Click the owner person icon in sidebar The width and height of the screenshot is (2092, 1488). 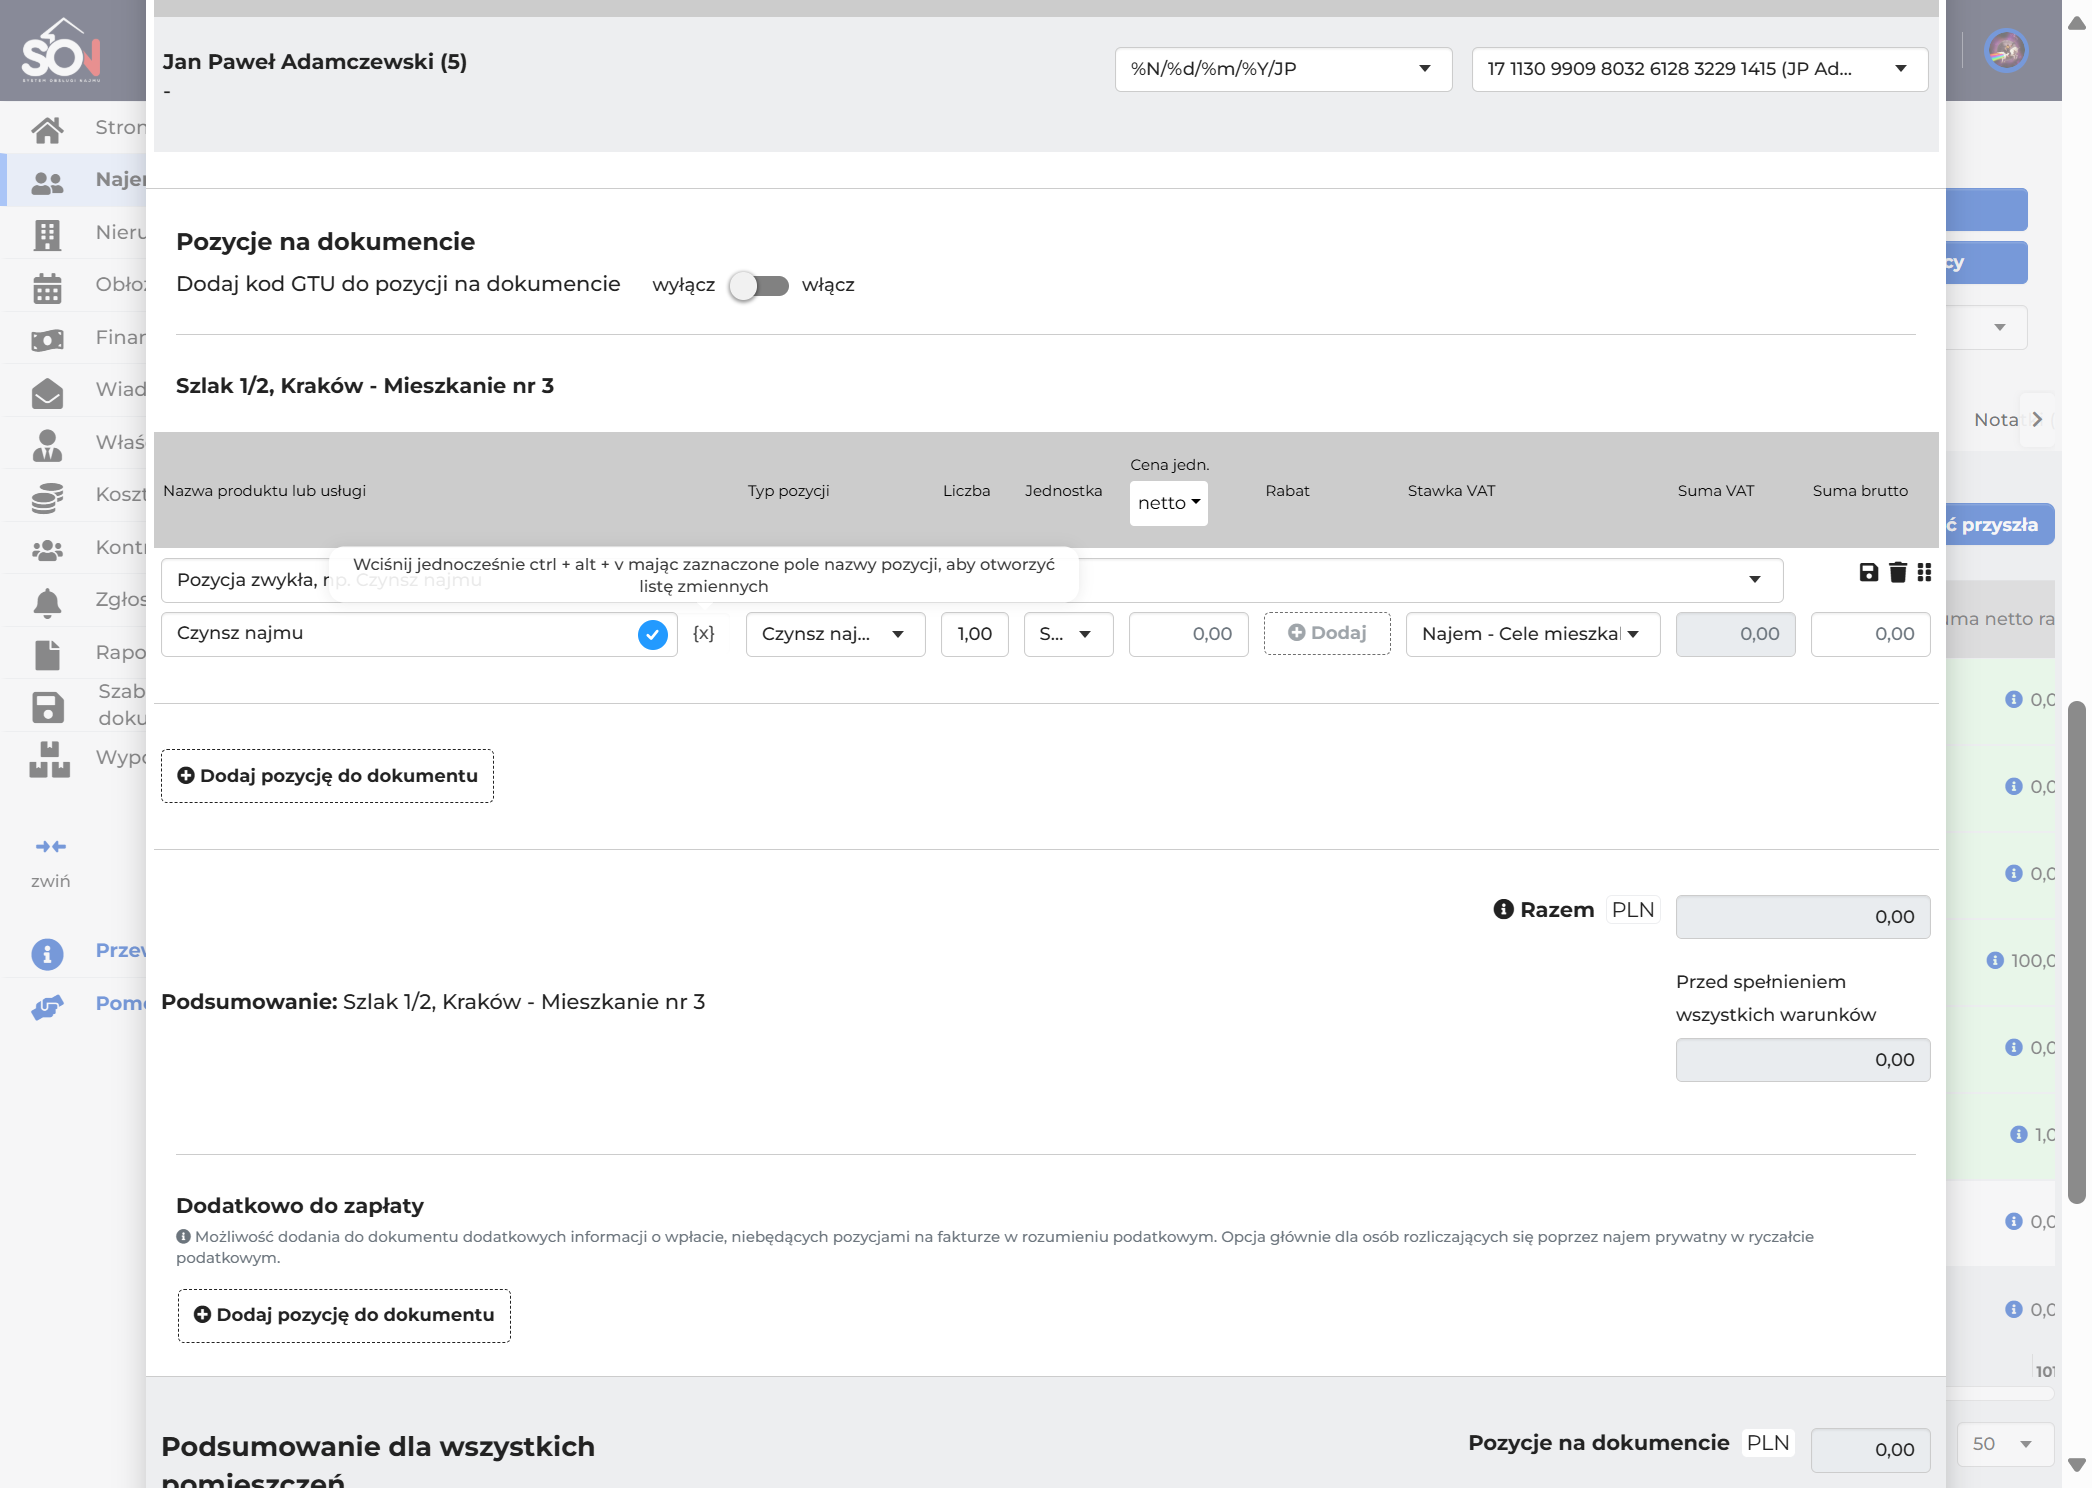tap(47, 445)
